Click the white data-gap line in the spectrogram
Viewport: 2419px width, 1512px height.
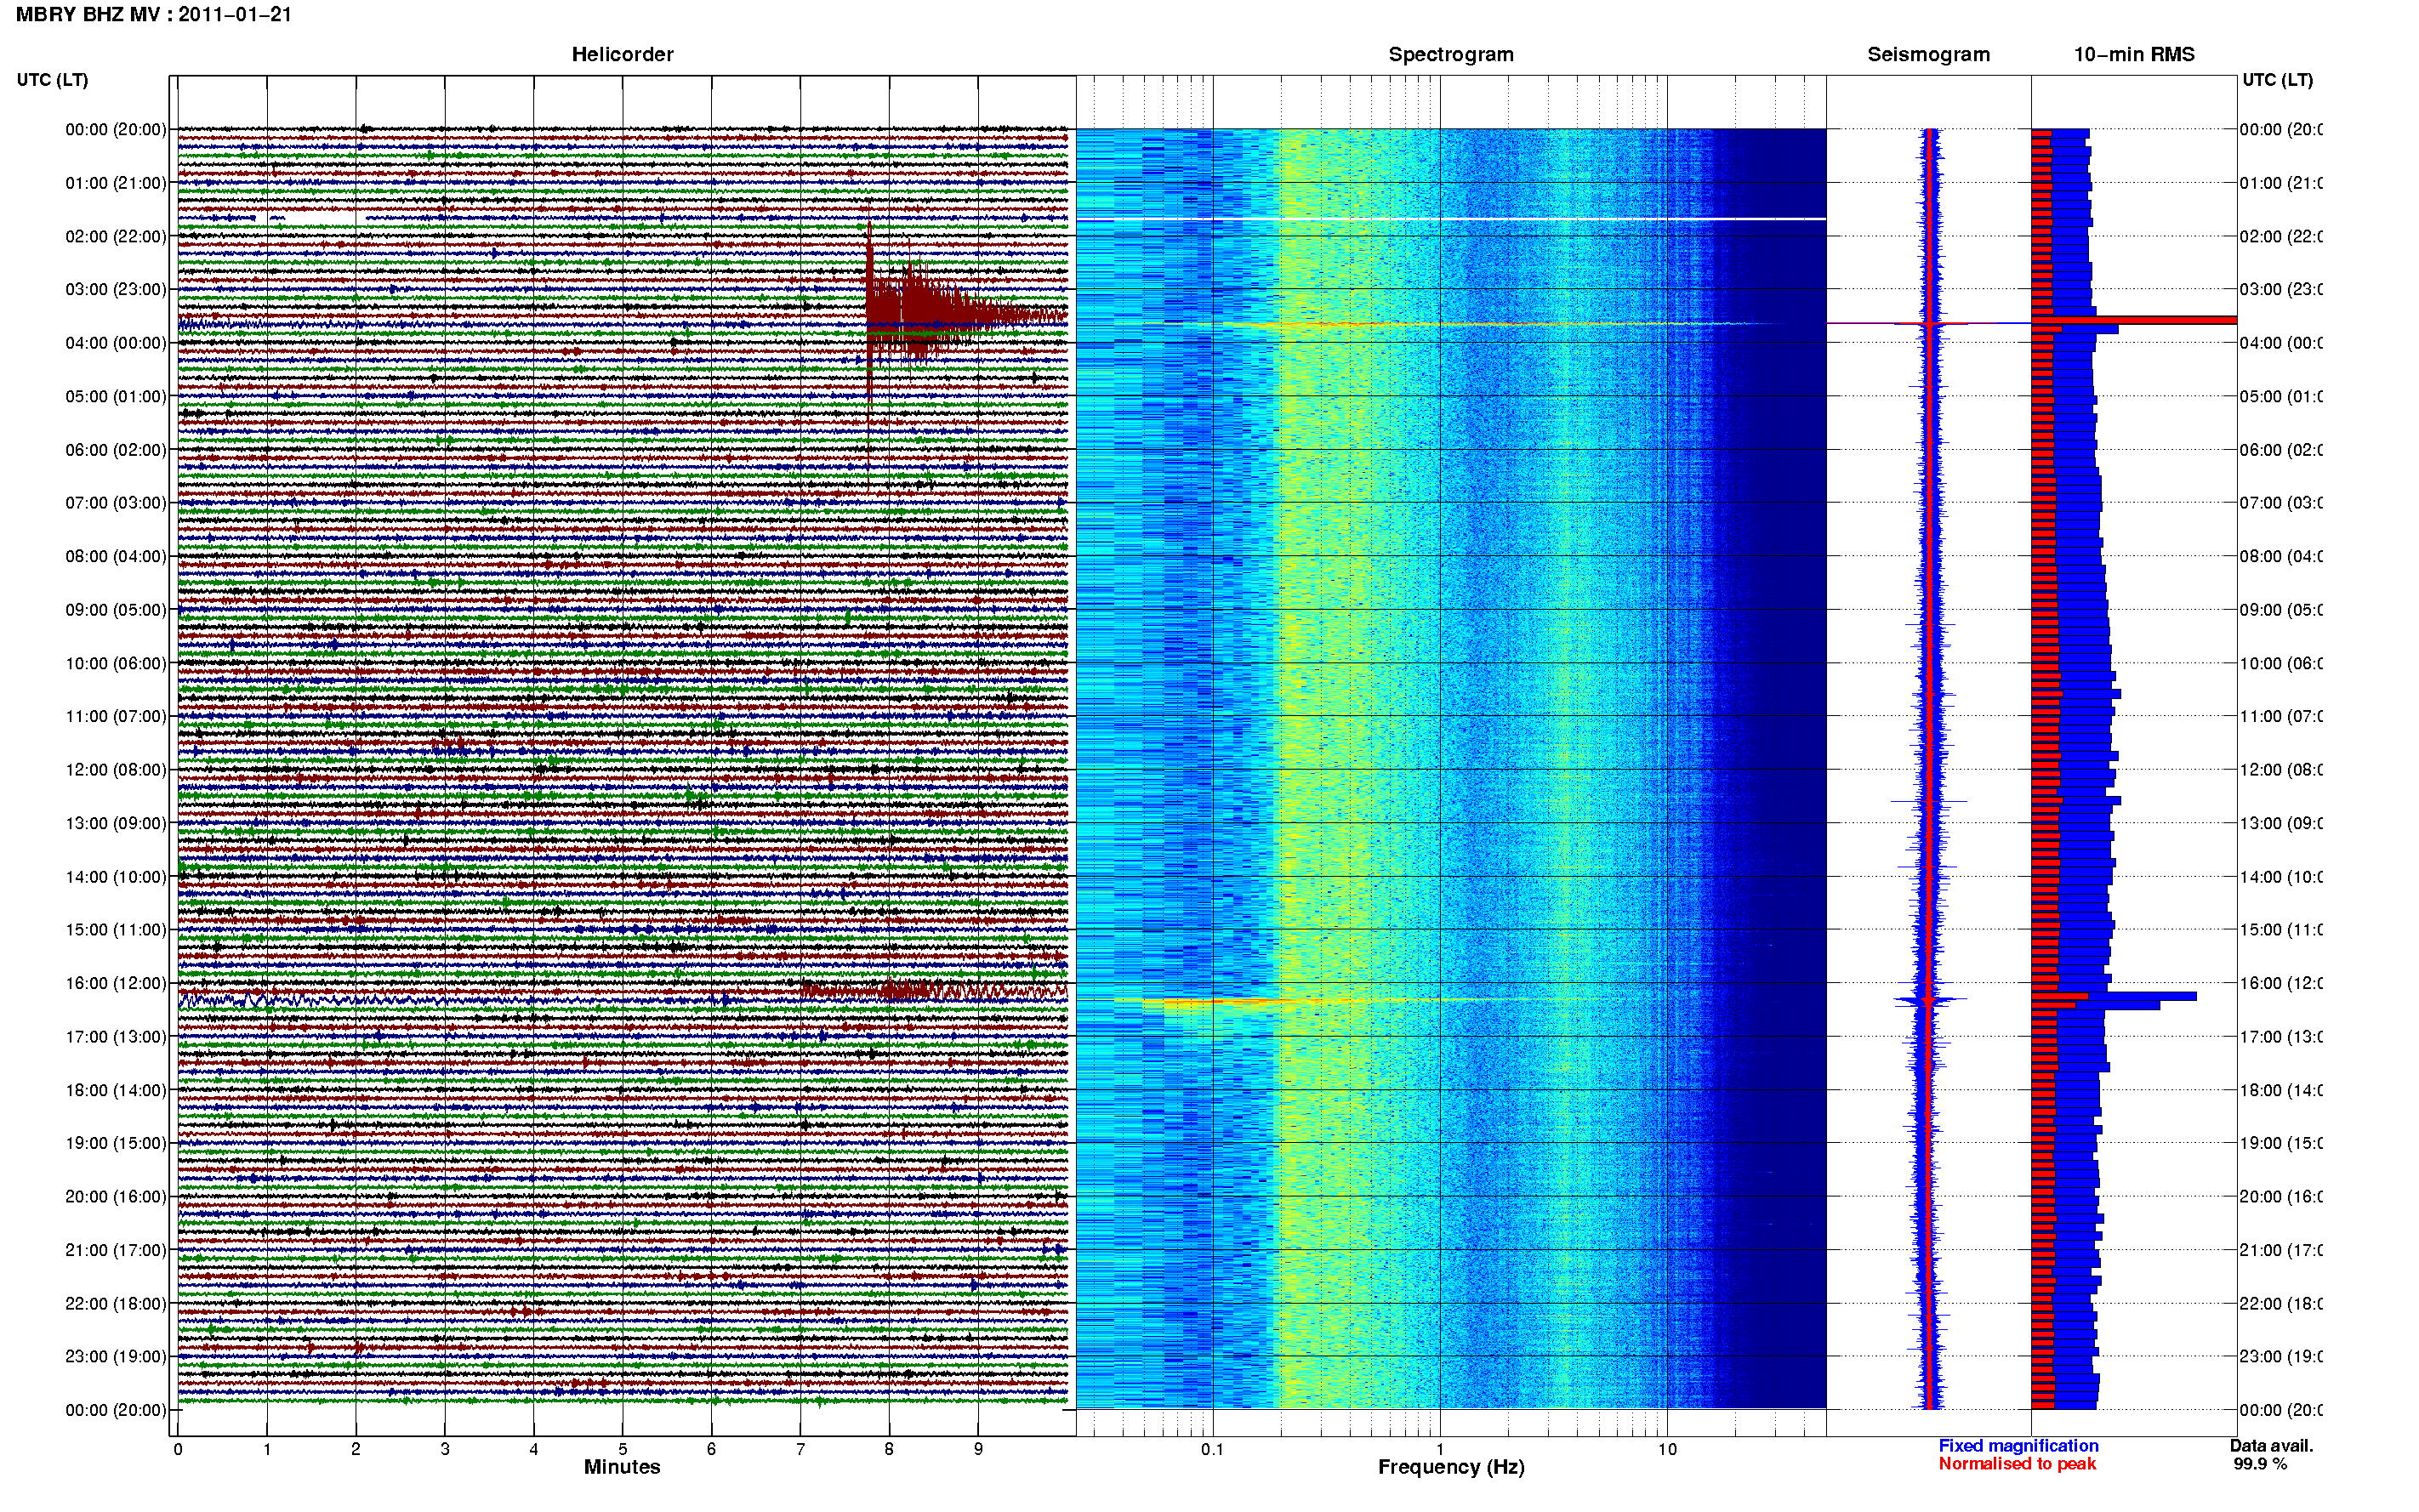tap(1451, 219)
